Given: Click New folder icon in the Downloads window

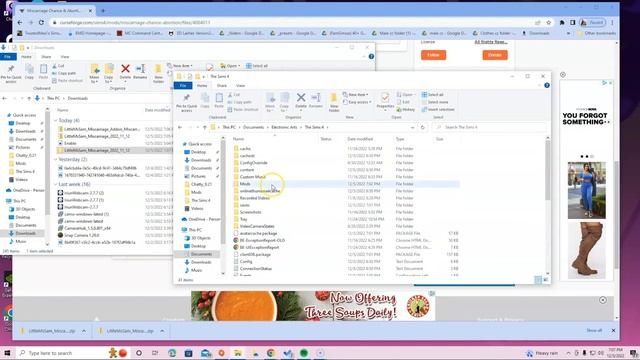Looking at the screenshot, I should [x=158, y=73].
